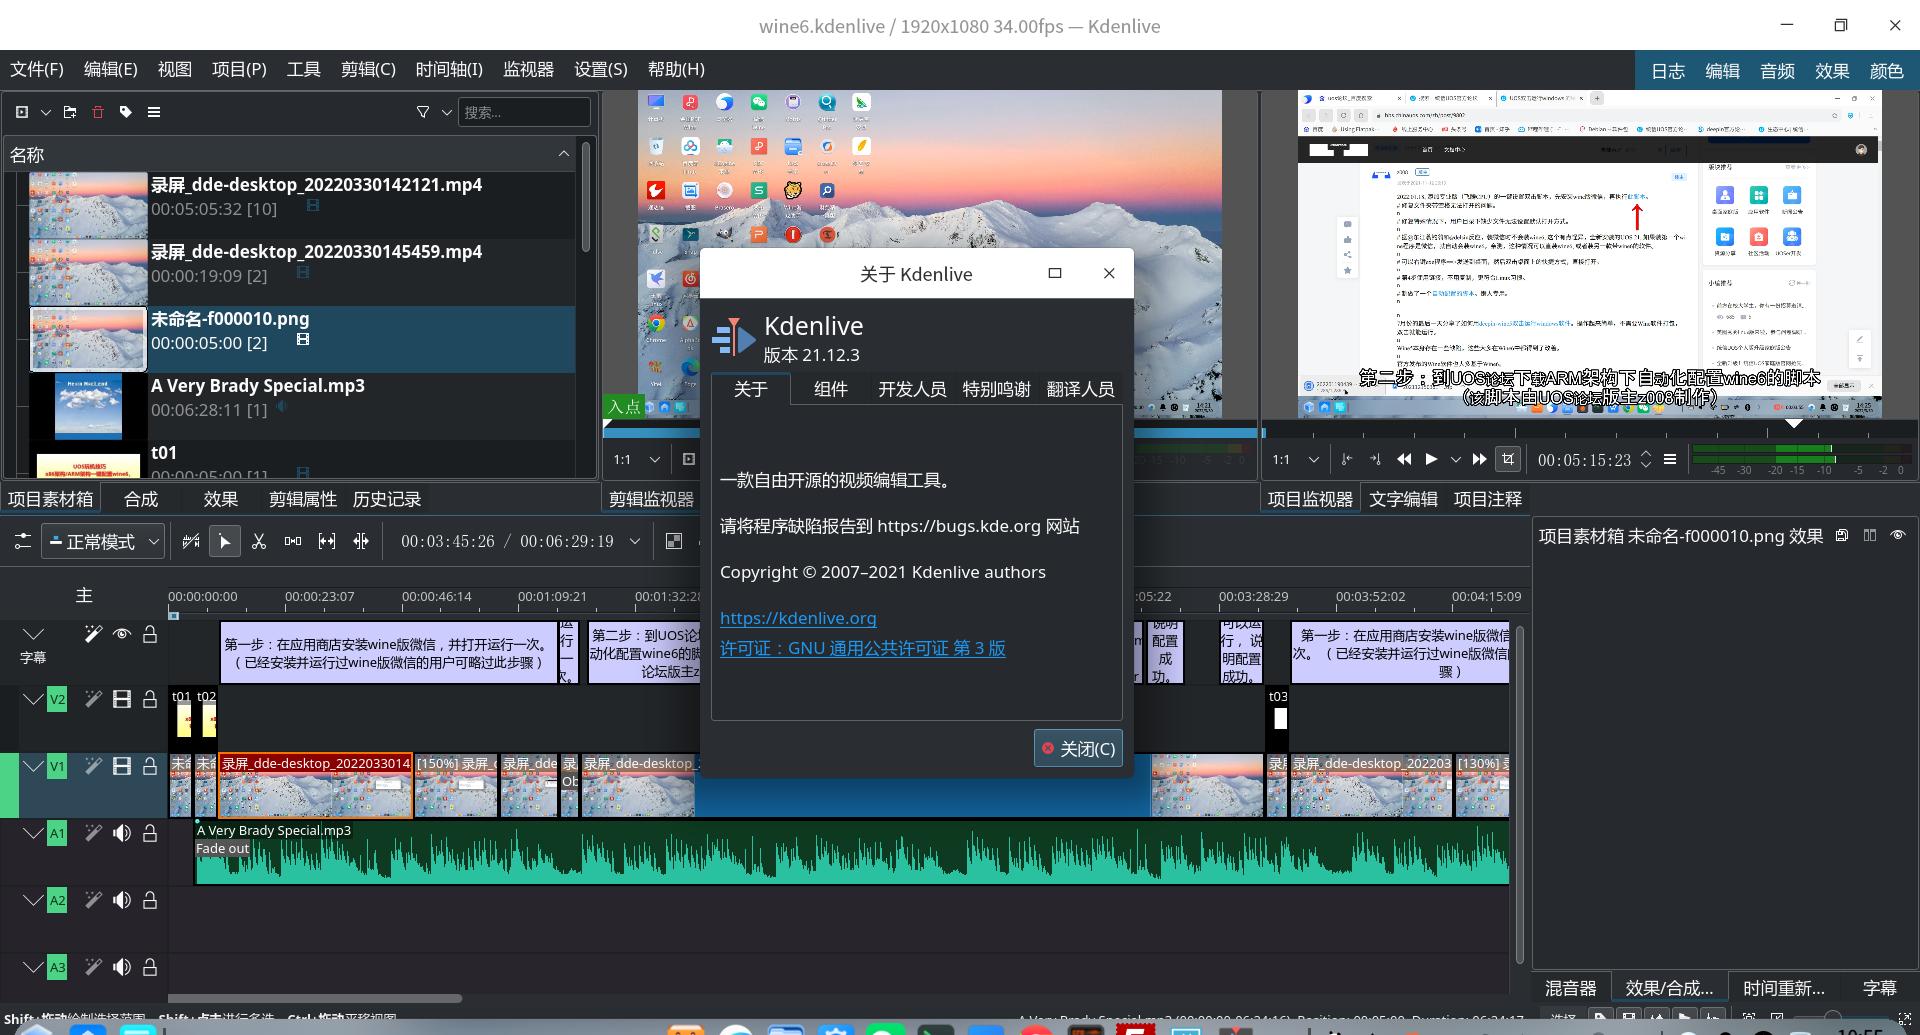
Task: Open the kdenlive.org website link
Action: click(798, 618)
